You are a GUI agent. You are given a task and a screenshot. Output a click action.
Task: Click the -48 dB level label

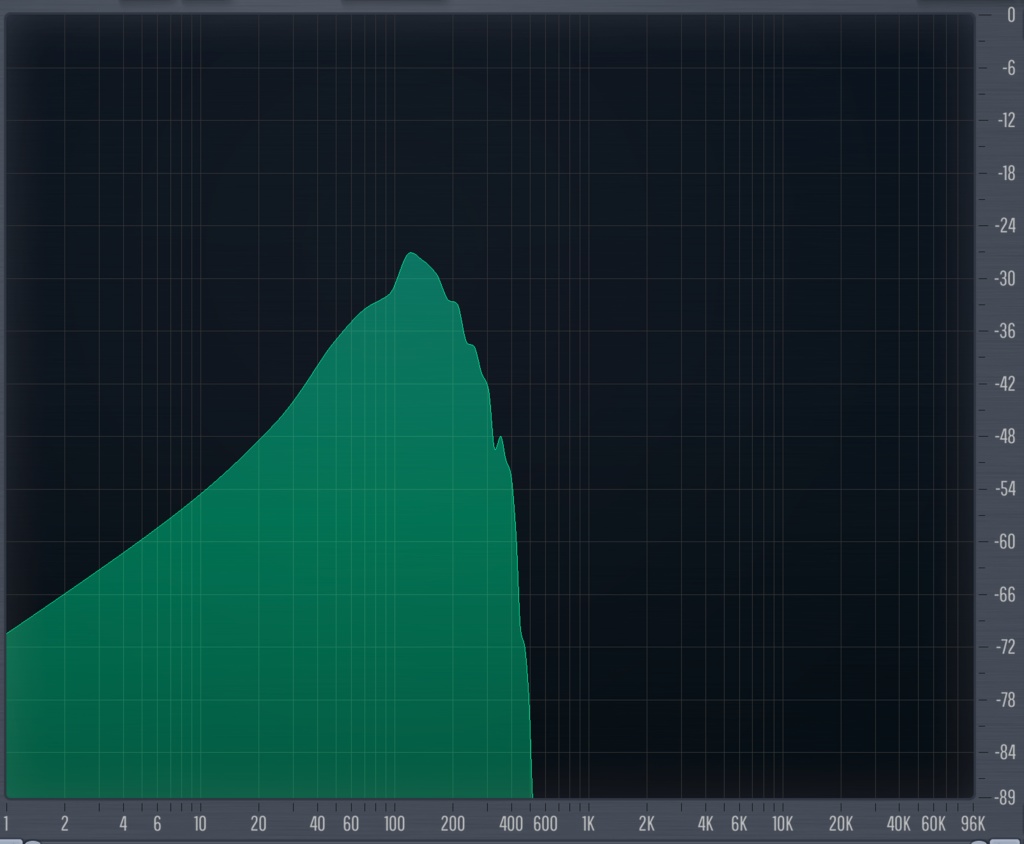pos(1006,436)
